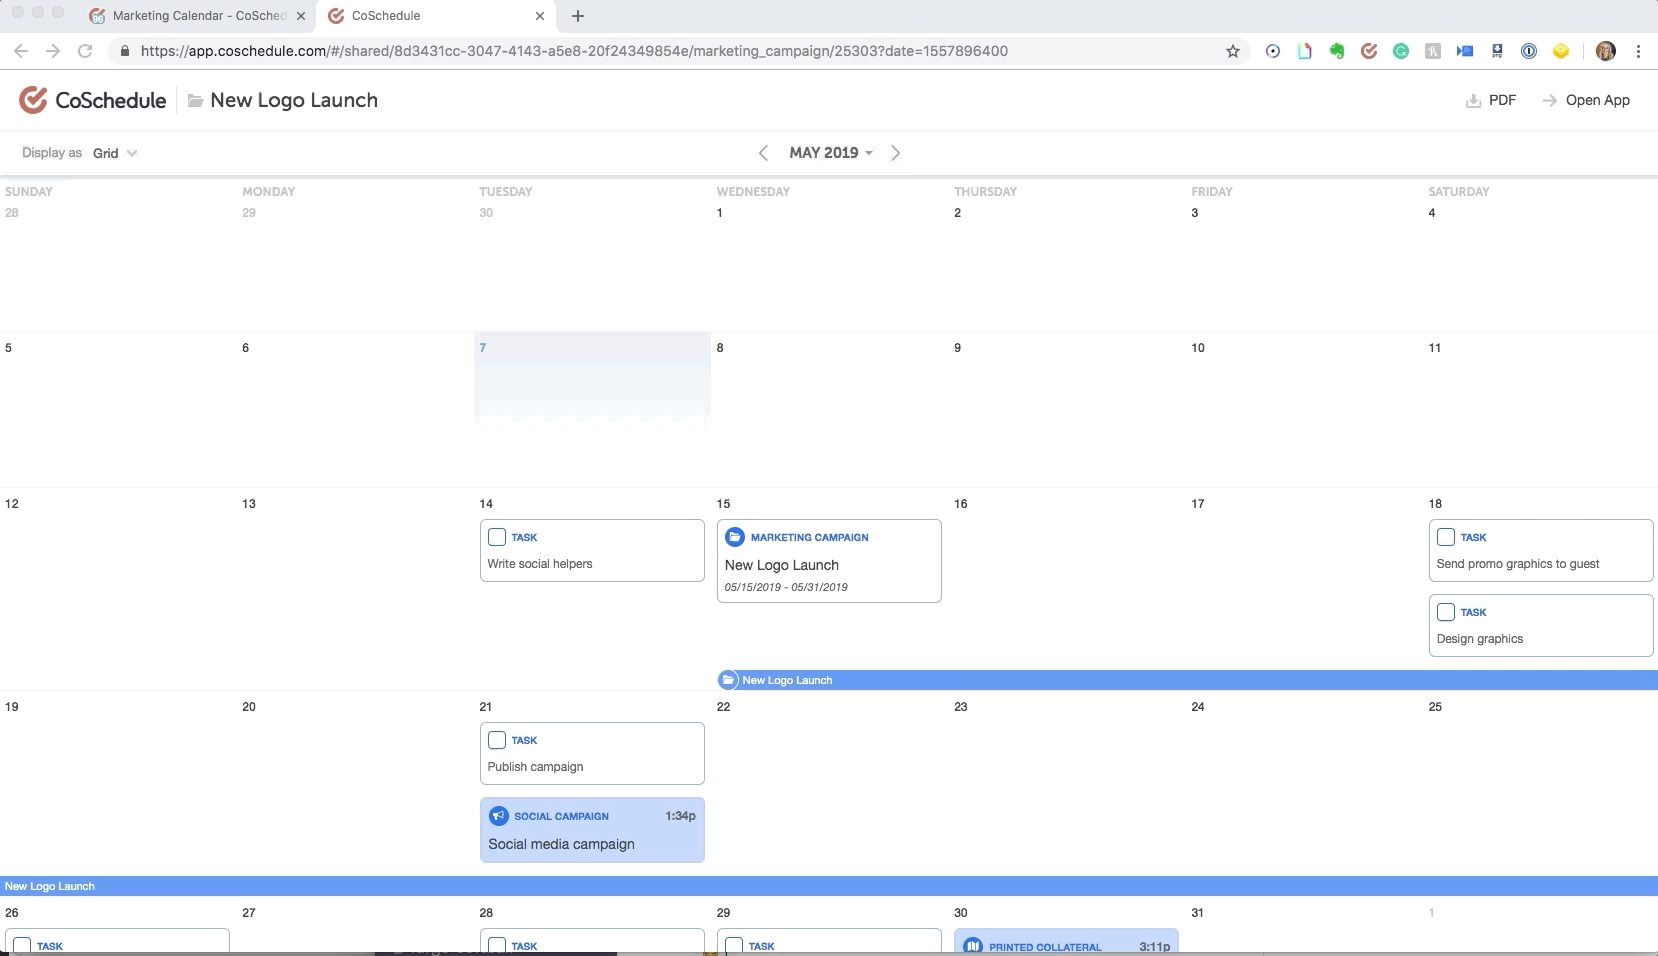Viewport: 1658px width, 956px height.
Task: Click the CoSchedule extension icon in toolbar
Action: 1369,51
